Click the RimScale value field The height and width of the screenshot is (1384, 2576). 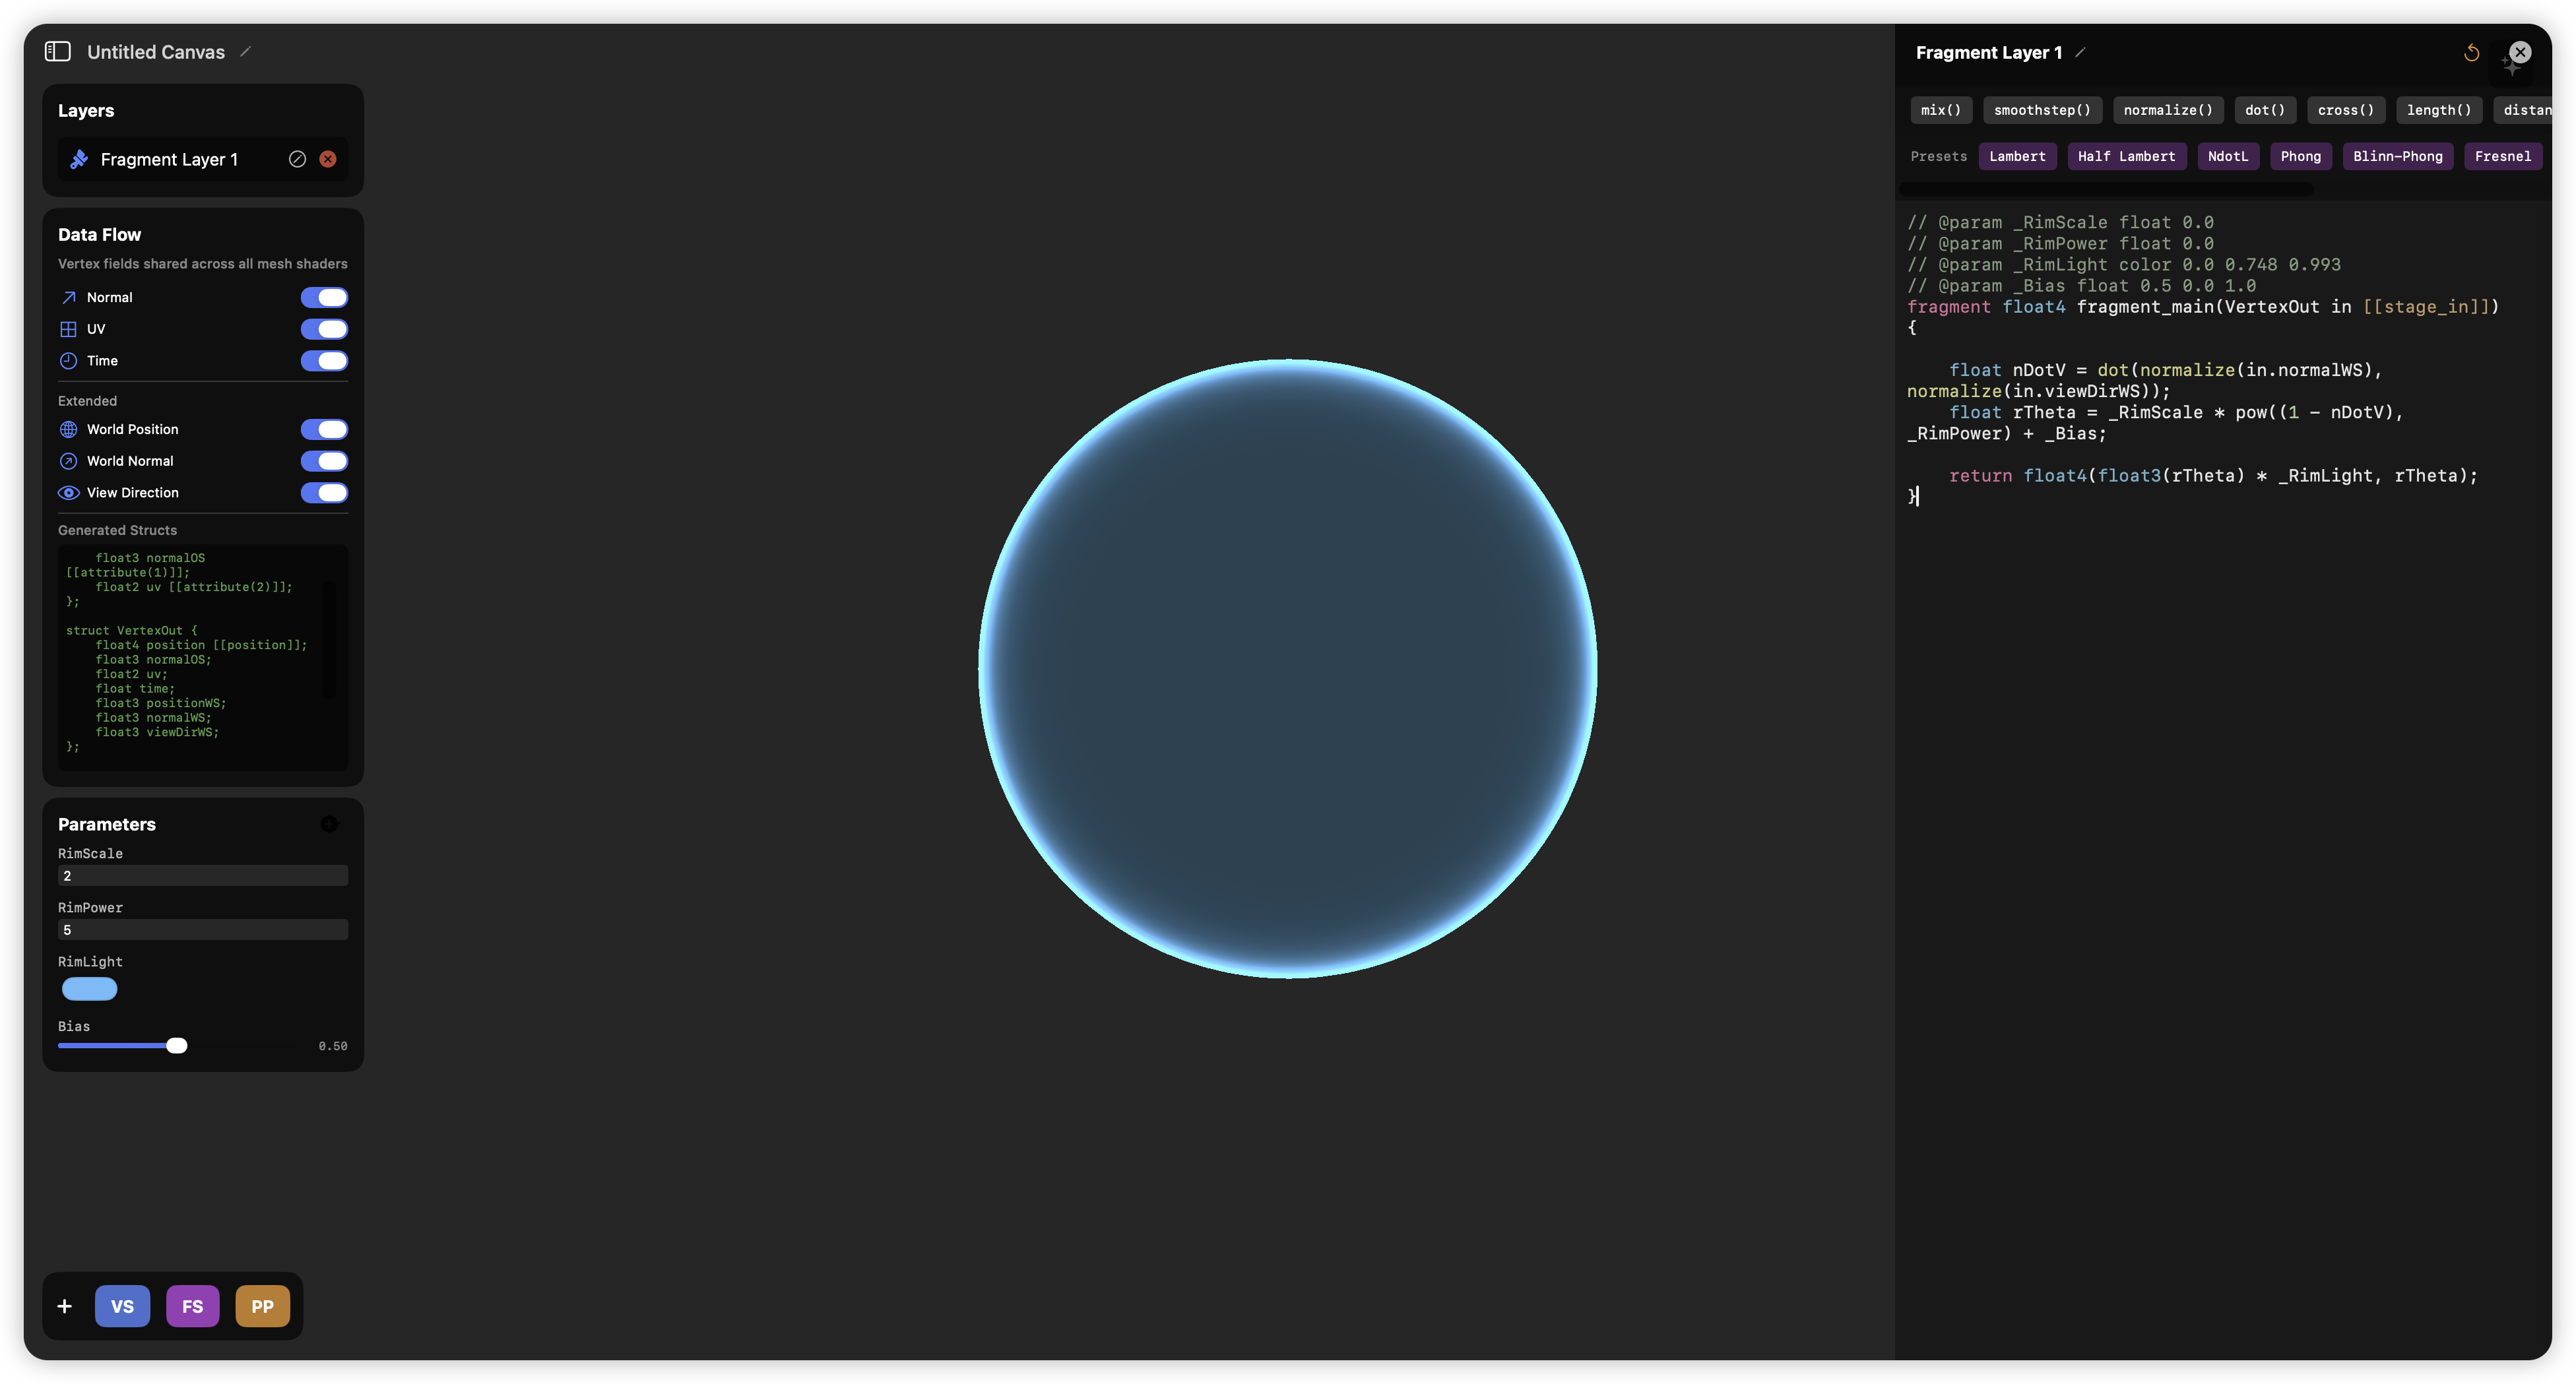[x=202, y=875]
